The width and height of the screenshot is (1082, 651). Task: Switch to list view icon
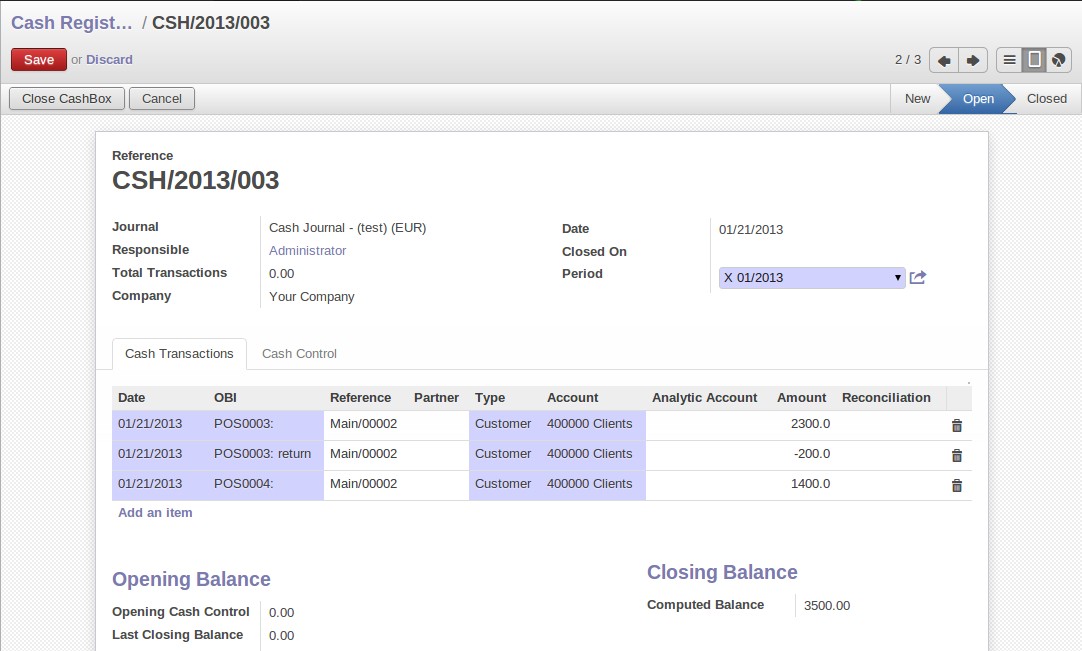[x=1010, y=60]
